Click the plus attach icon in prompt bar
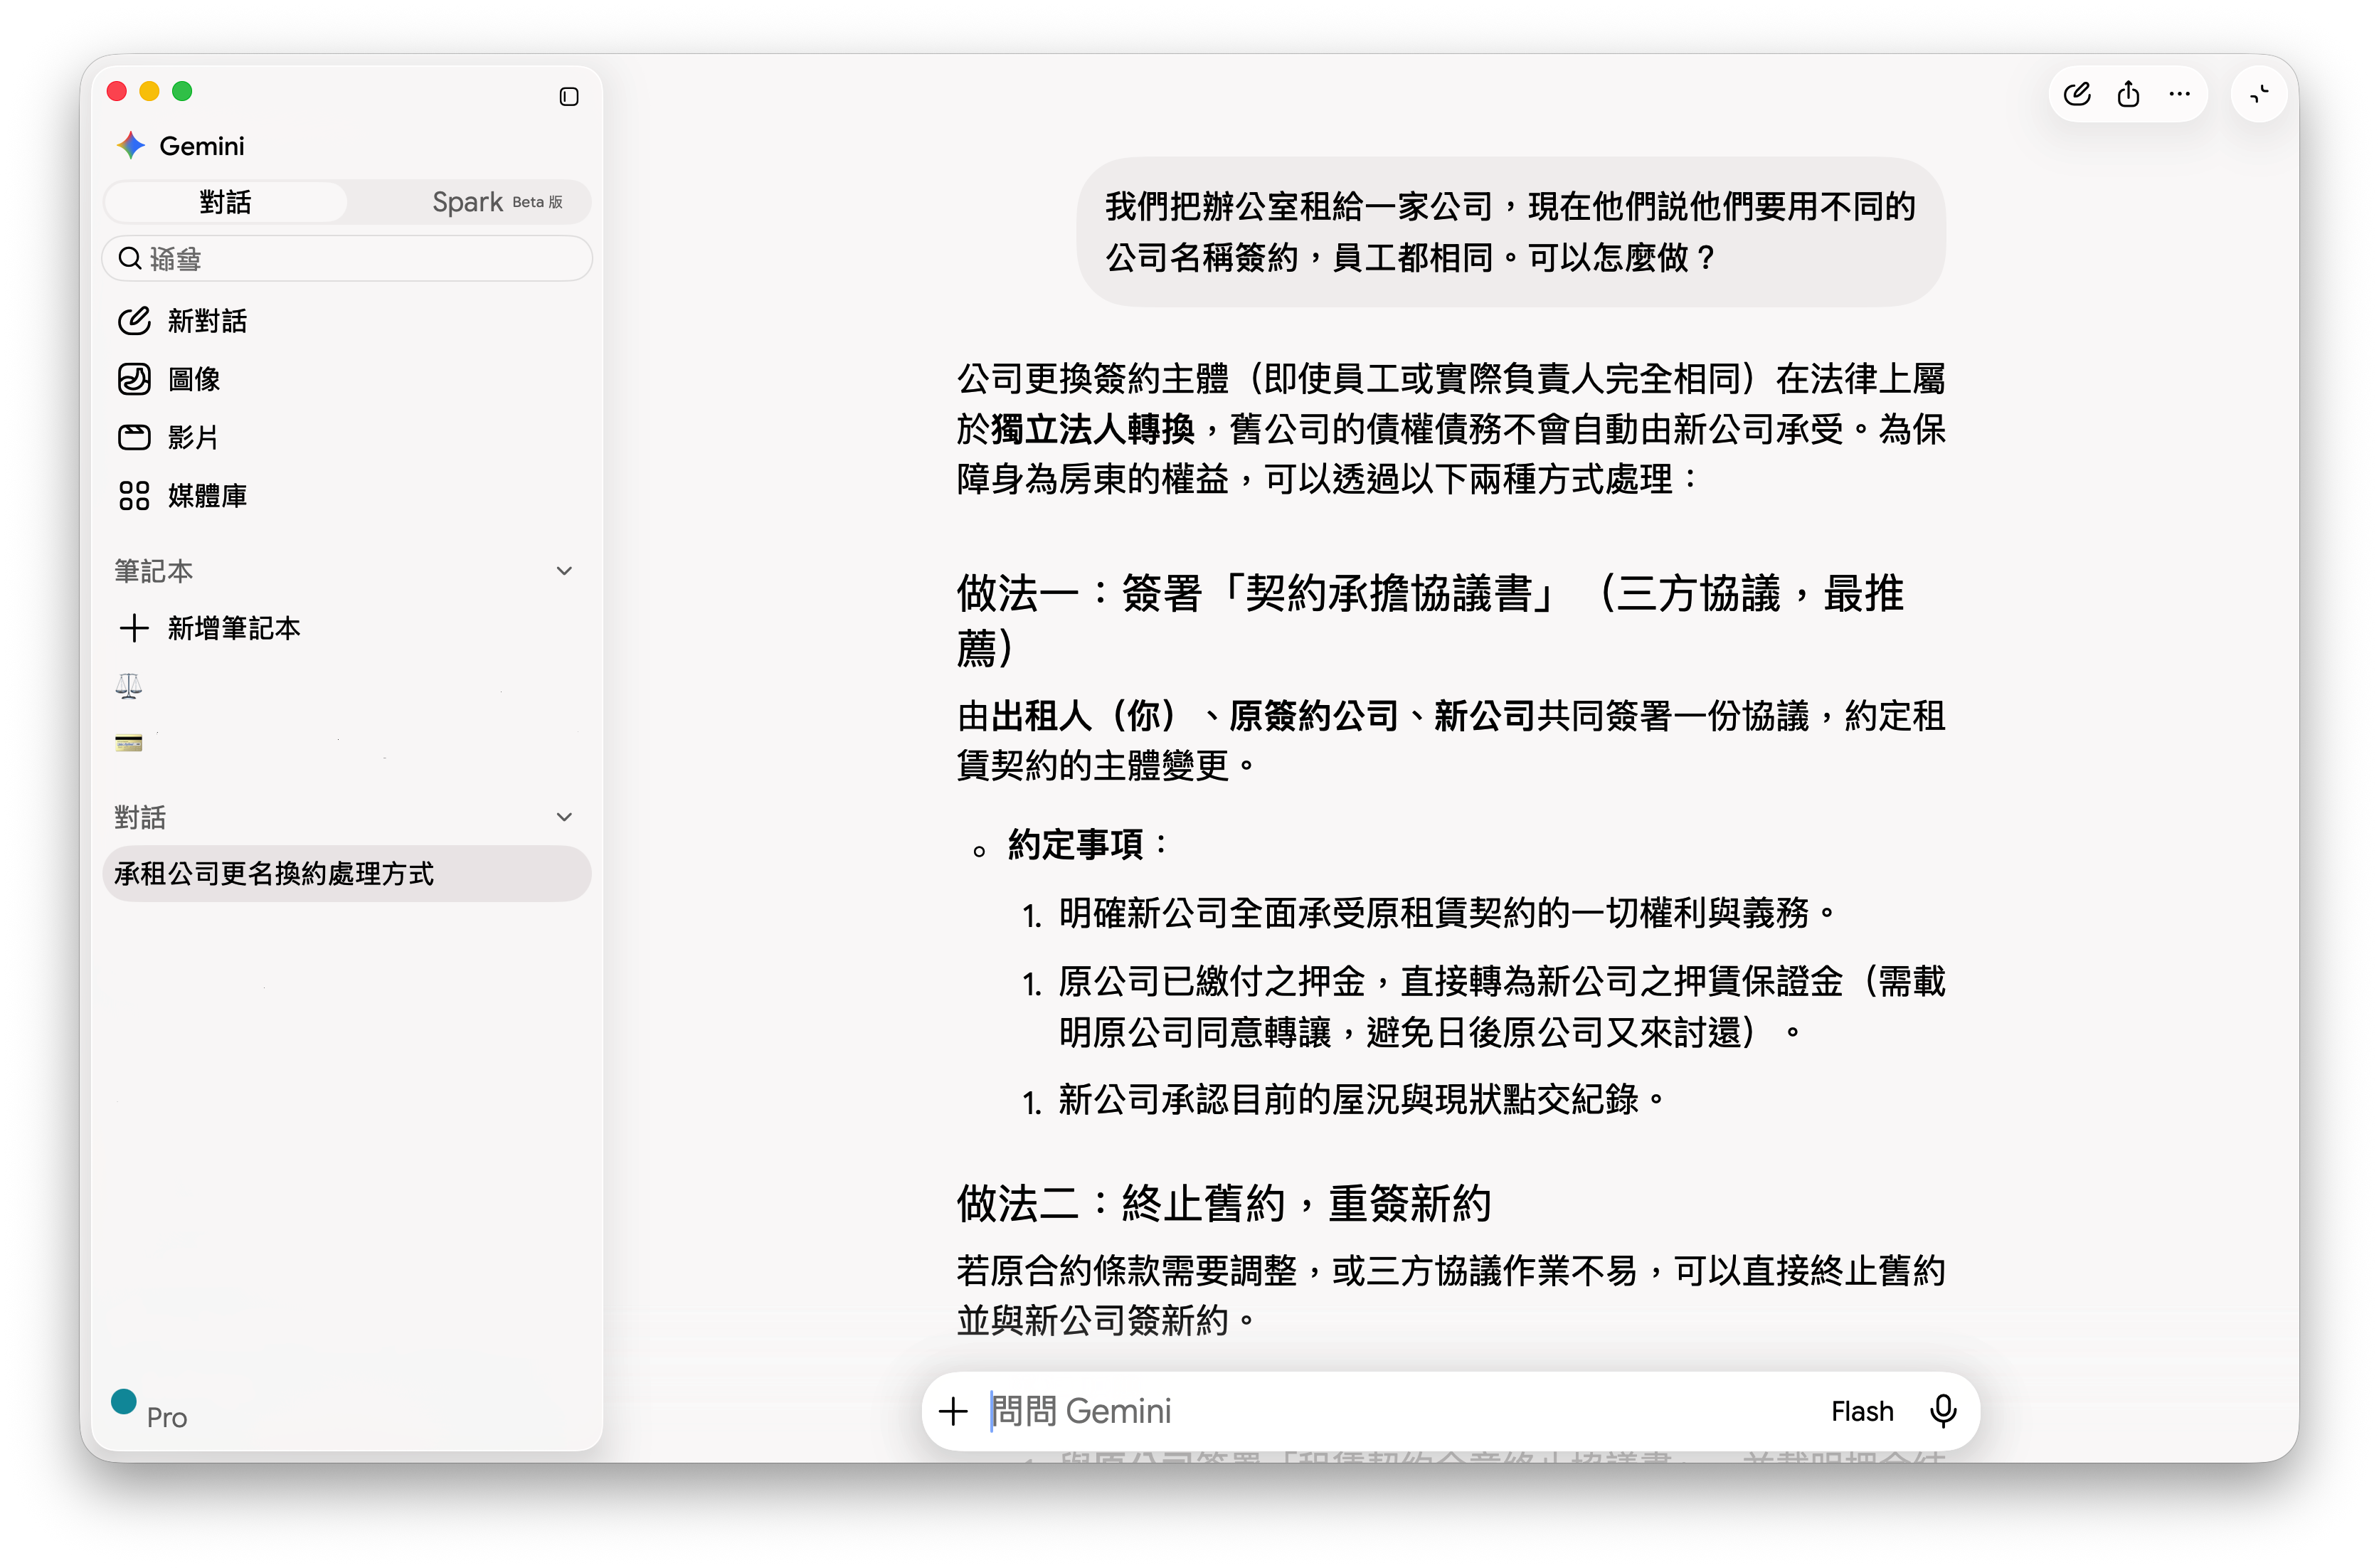2379x1568 pixels. (x=954, y=1411)
